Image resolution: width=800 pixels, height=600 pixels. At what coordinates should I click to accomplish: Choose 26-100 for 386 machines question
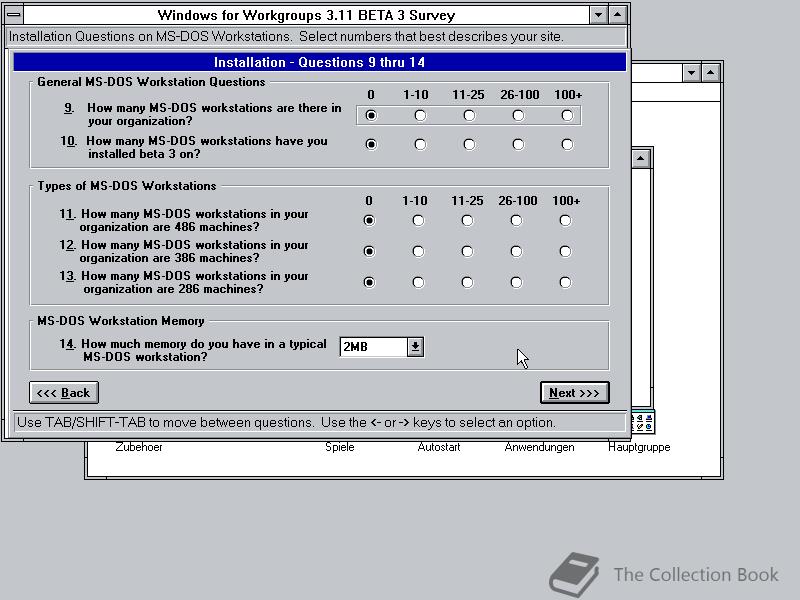click(x=516, y=252)
